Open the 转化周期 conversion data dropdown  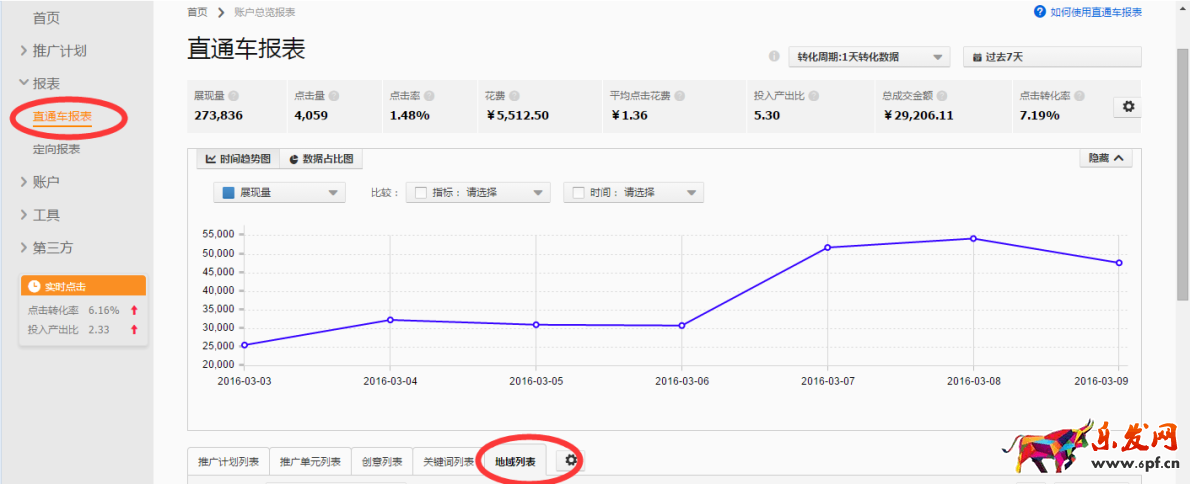[x=868, y=57]
